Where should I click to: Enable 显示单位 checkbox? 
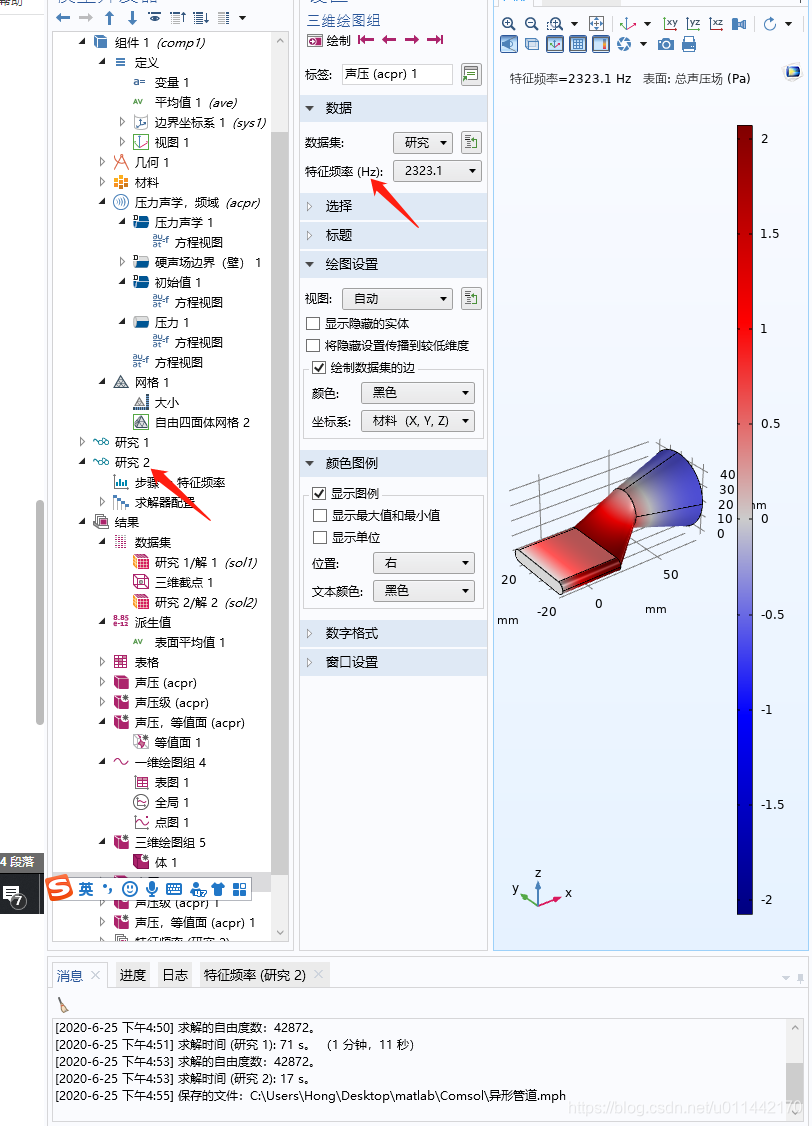(x=319, y=537)
